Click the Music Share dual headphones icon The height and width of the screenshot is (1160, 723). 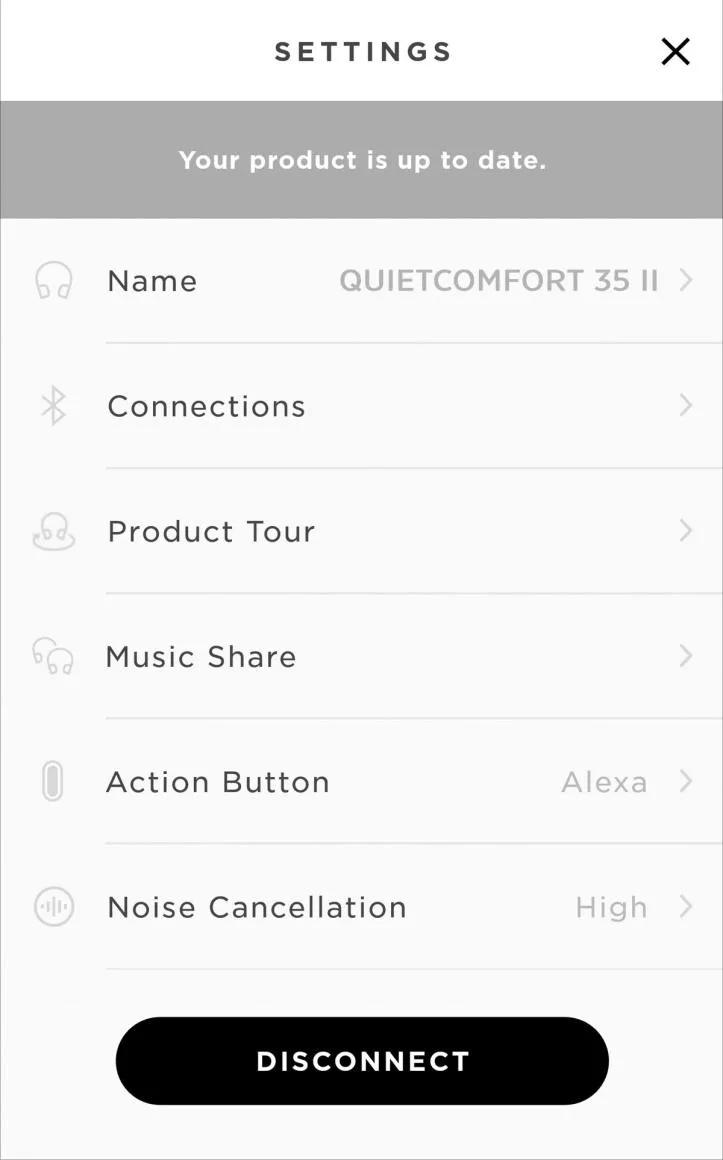[x=53, y=657]
